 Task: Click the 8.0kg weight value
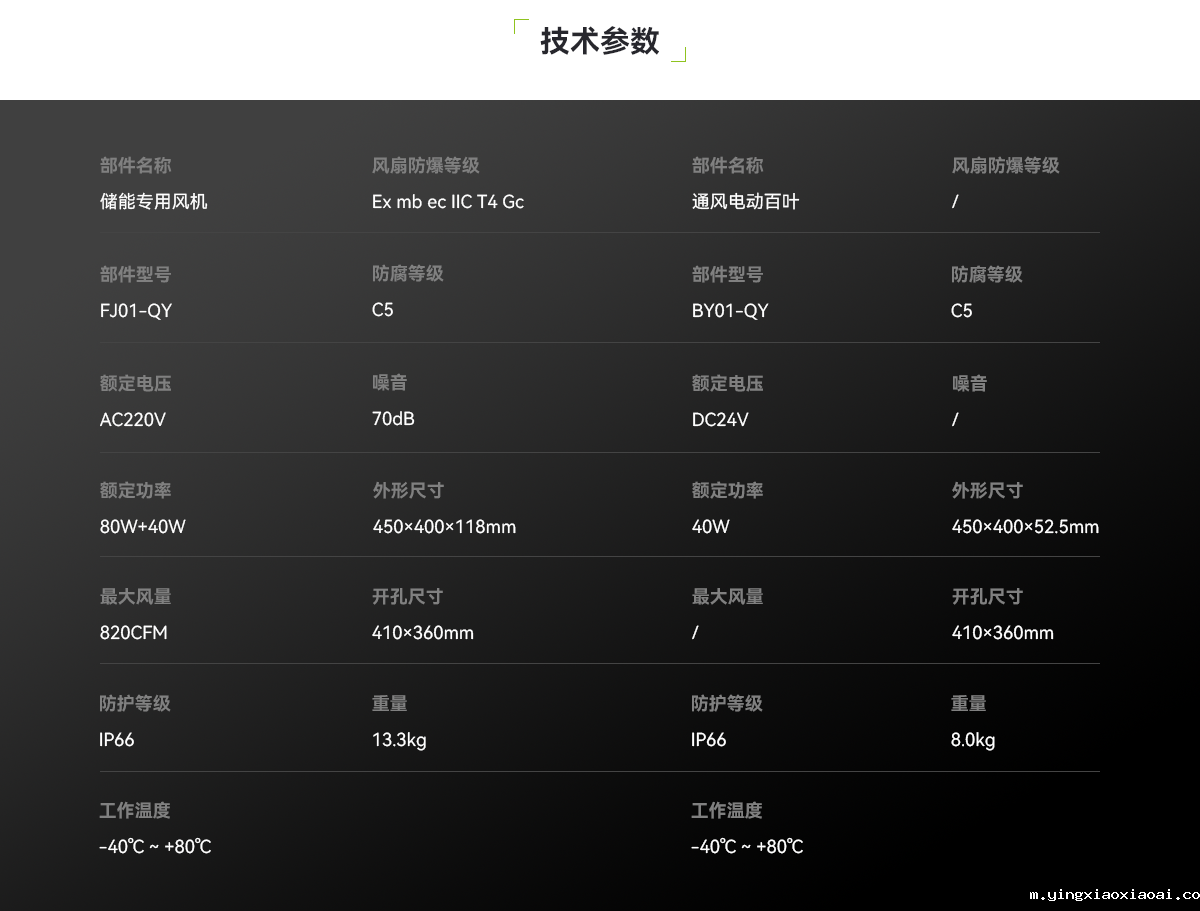click(x=972, y=739)
